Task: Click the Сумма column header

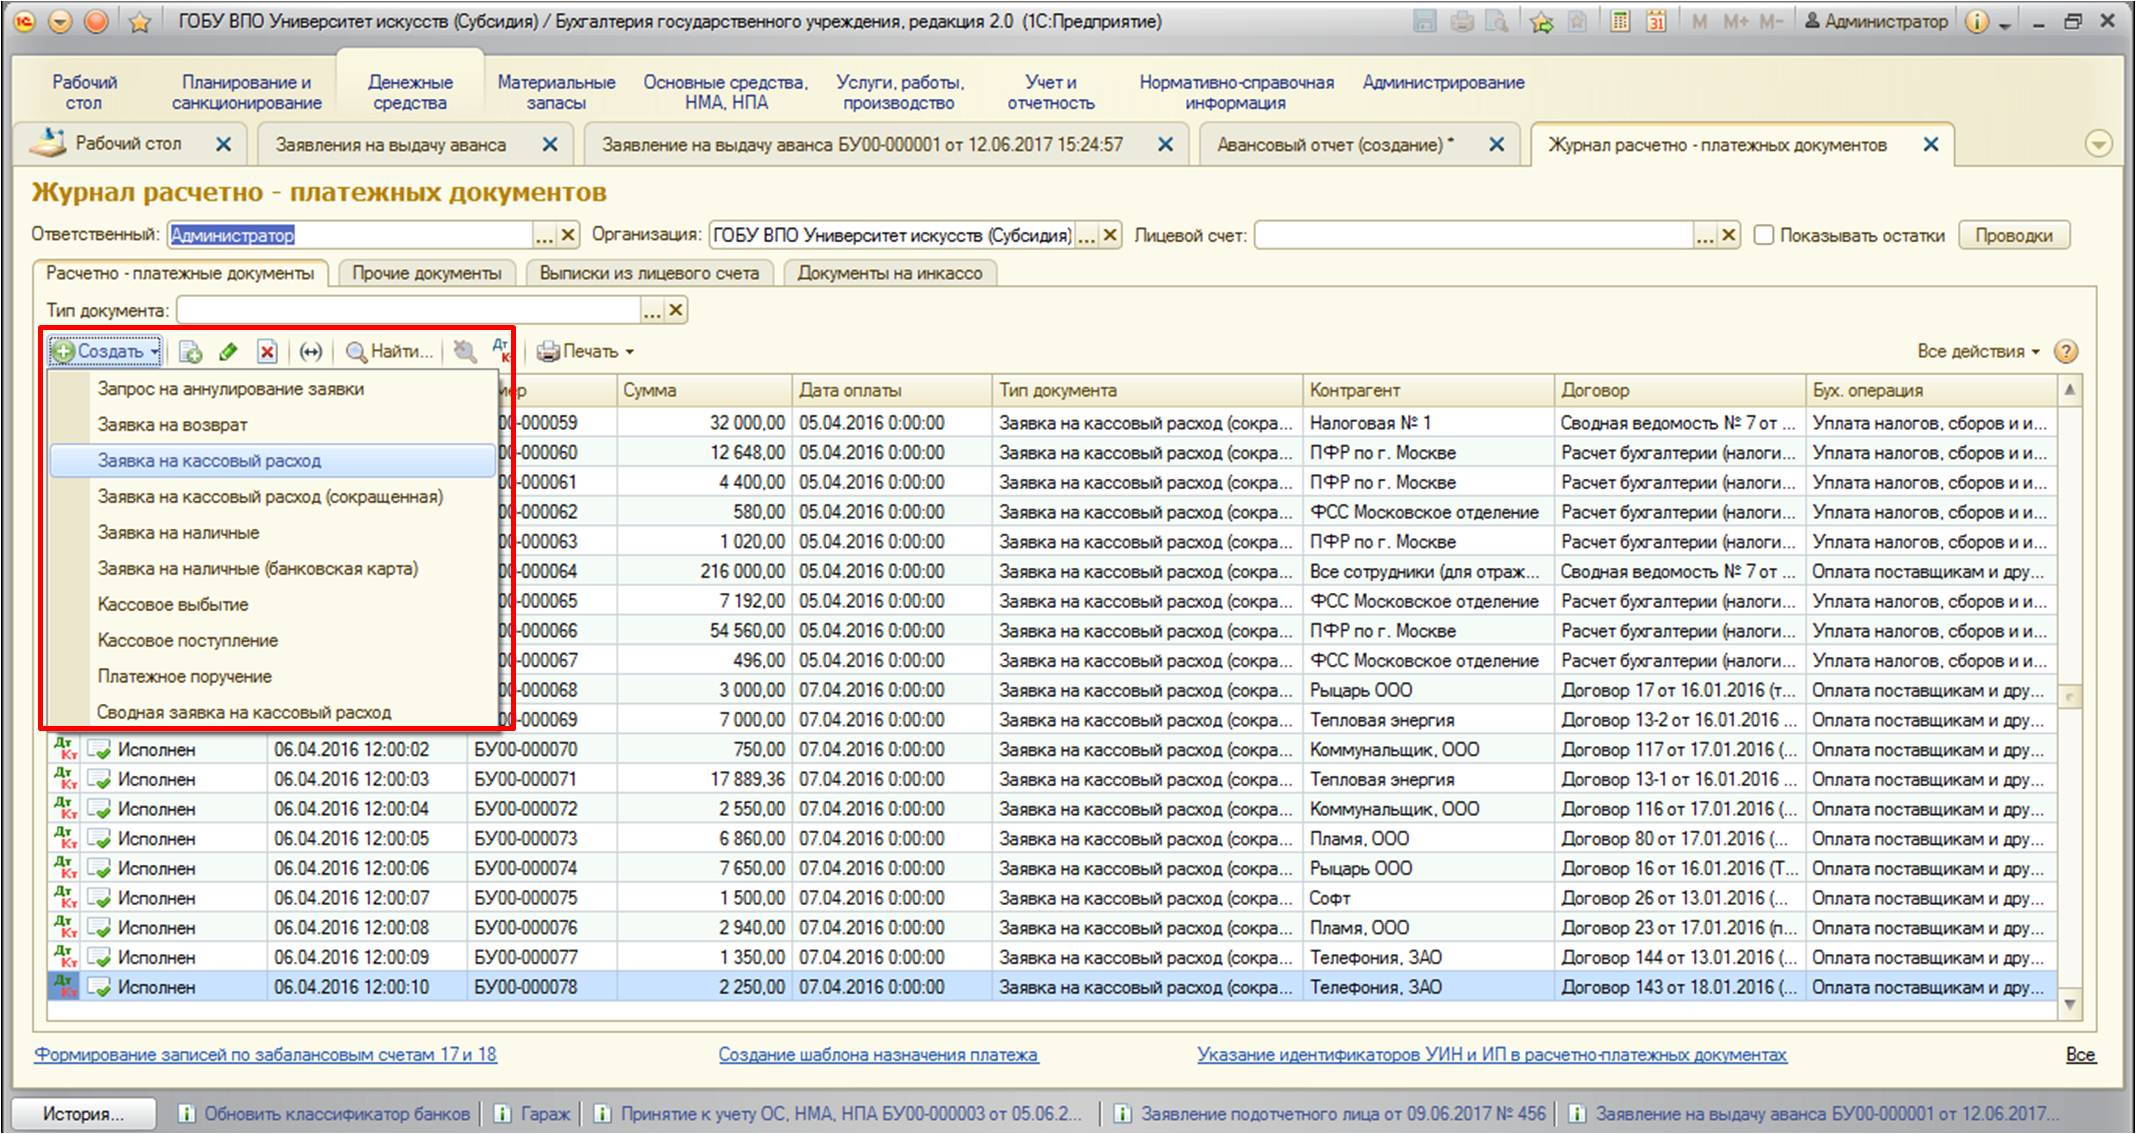Action: click(704, 390)
